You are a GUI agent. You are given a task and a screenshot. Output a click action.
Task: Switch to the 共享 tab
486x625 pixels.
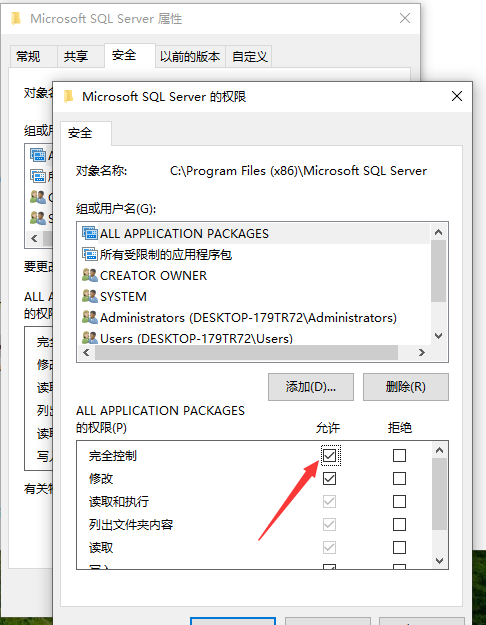point(76,56)
